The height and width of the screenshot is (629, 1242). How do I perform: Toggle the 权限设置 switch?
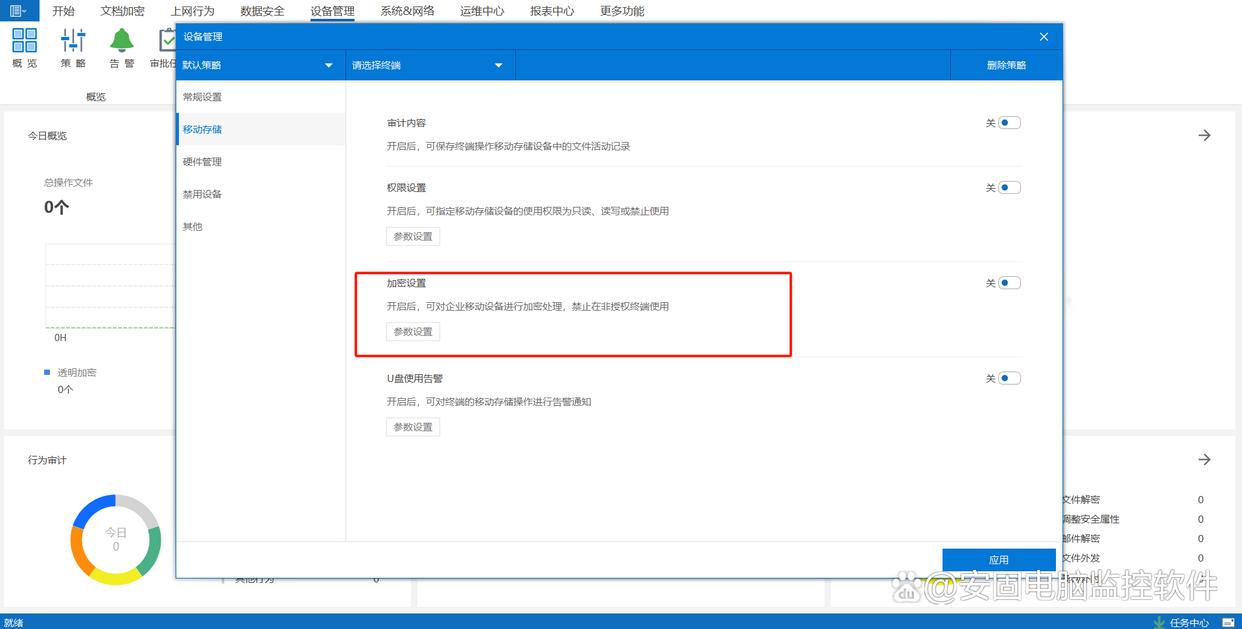[x=1009, y=187]
